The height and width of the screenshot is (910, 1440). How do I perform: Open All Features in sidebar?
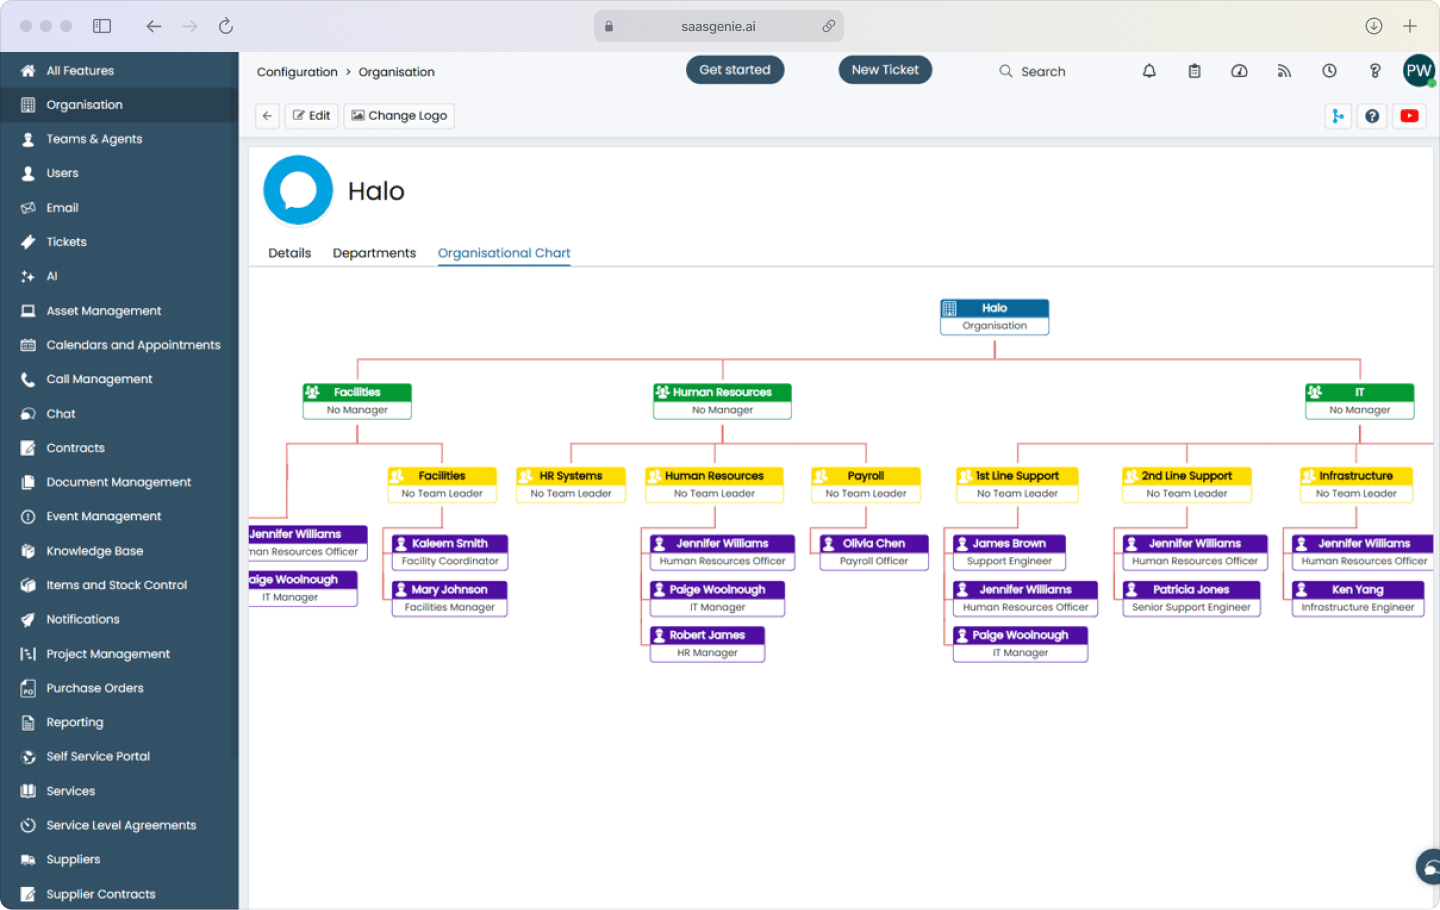(x=119, y=70)
